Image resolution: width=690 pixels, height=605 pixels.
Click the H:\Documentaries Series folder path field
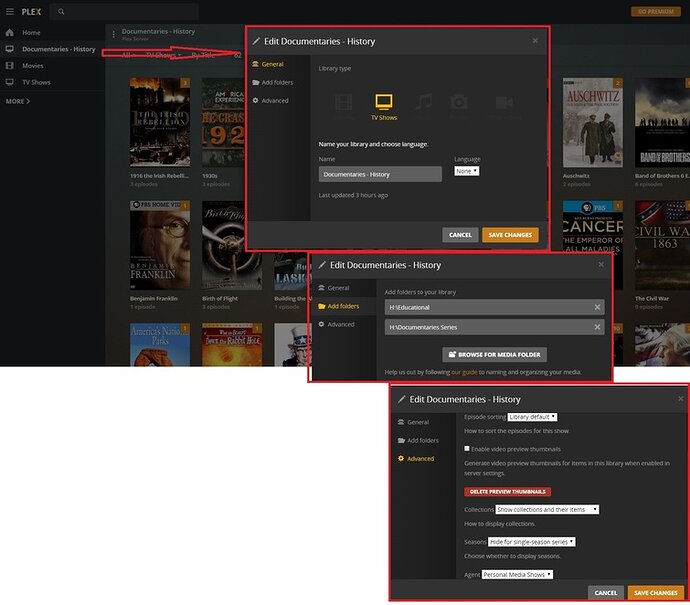[495, 327]
